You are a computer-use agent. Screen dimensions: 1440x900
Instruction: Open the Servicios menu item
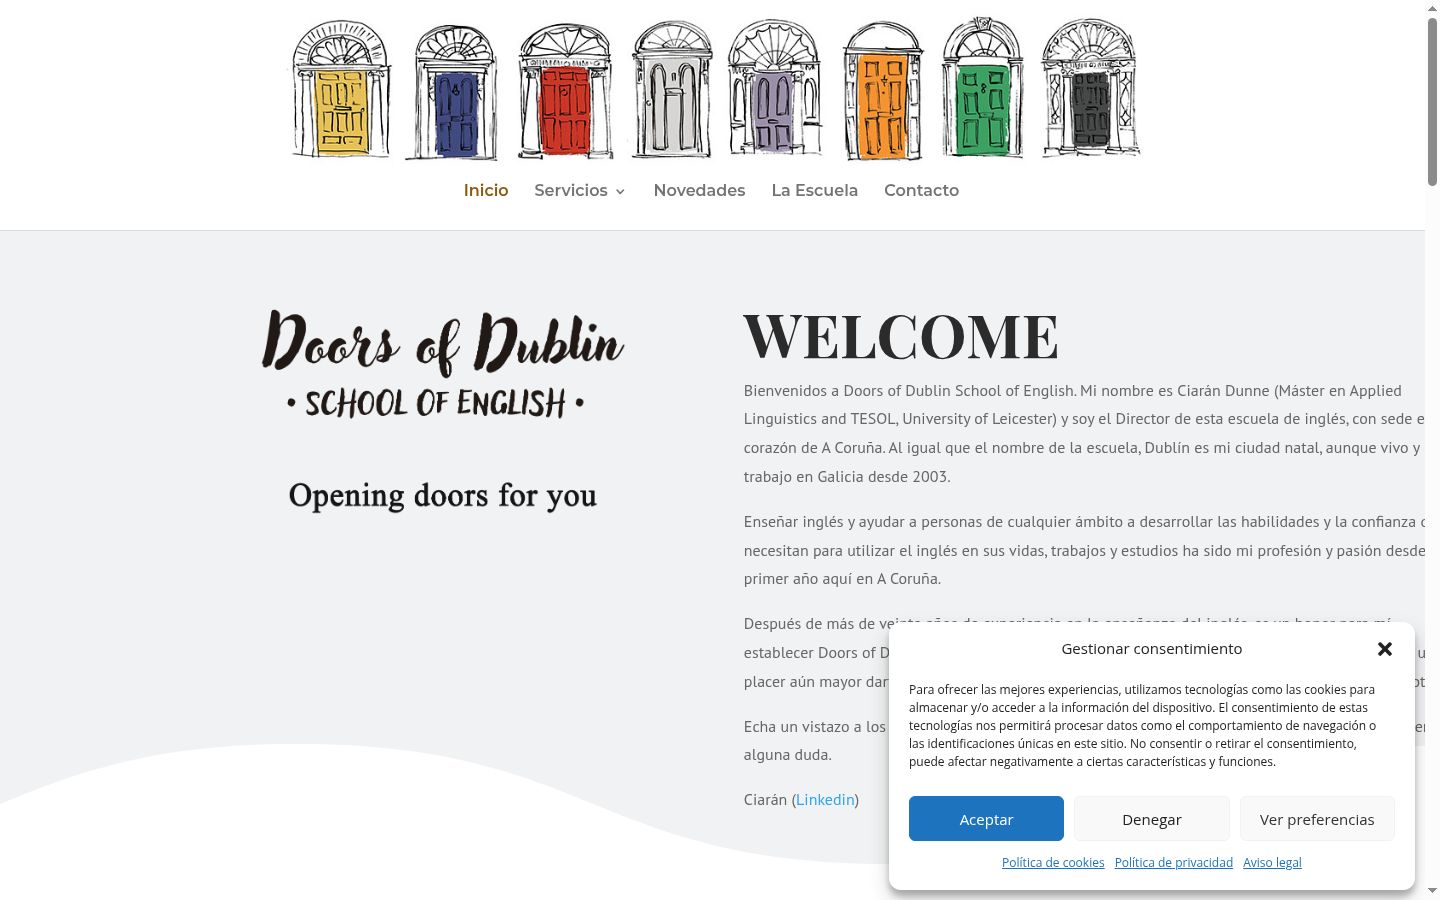(571, 190)
